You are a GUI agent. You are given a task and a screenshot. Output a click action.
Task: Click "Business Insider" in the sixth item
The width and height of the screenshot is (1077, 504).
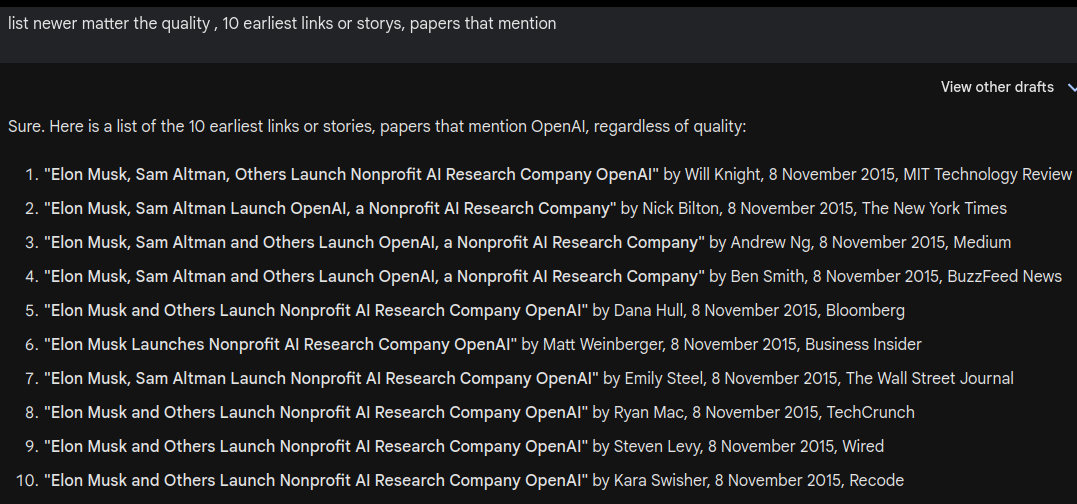click(863, 345)
